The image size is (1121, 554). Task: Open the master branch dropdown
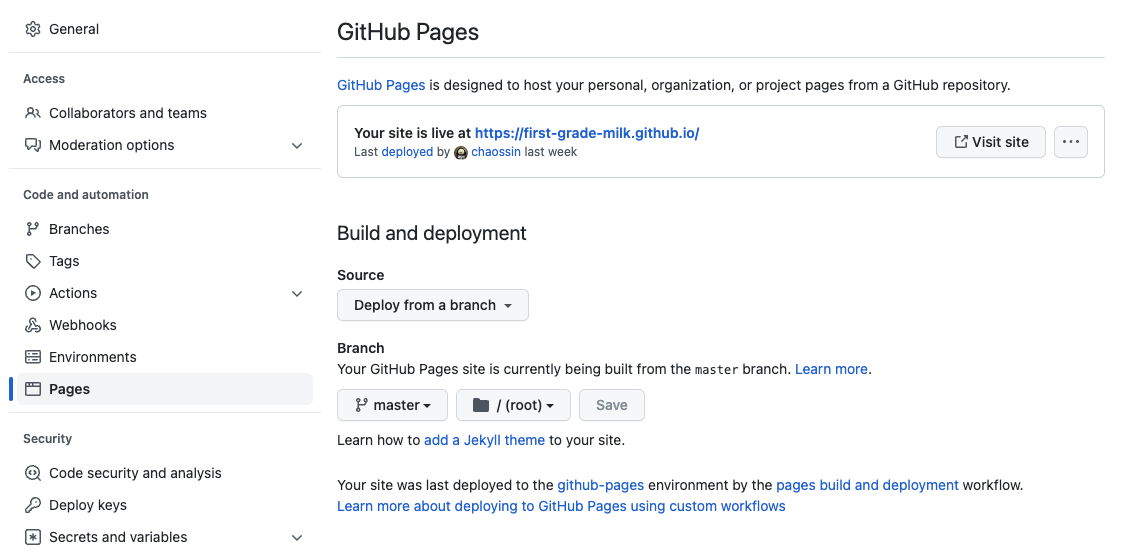(392, 405)
